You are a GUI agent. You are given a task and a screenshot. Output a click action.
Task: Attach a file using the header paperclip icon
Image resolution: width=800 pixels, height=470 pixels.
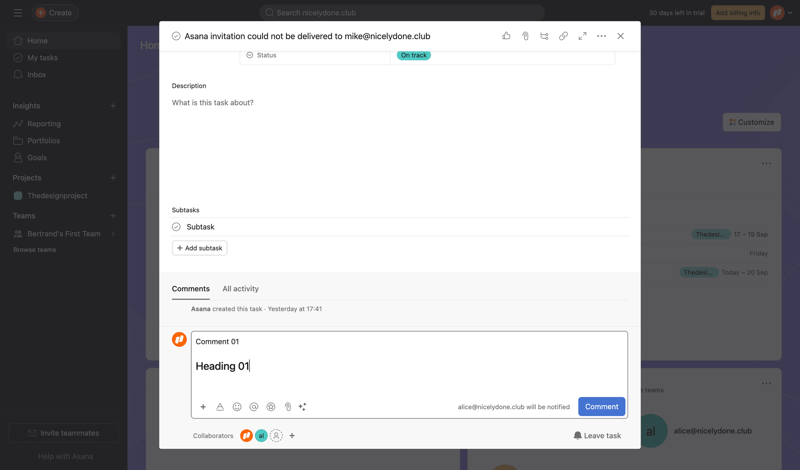[x=525, y=36]
